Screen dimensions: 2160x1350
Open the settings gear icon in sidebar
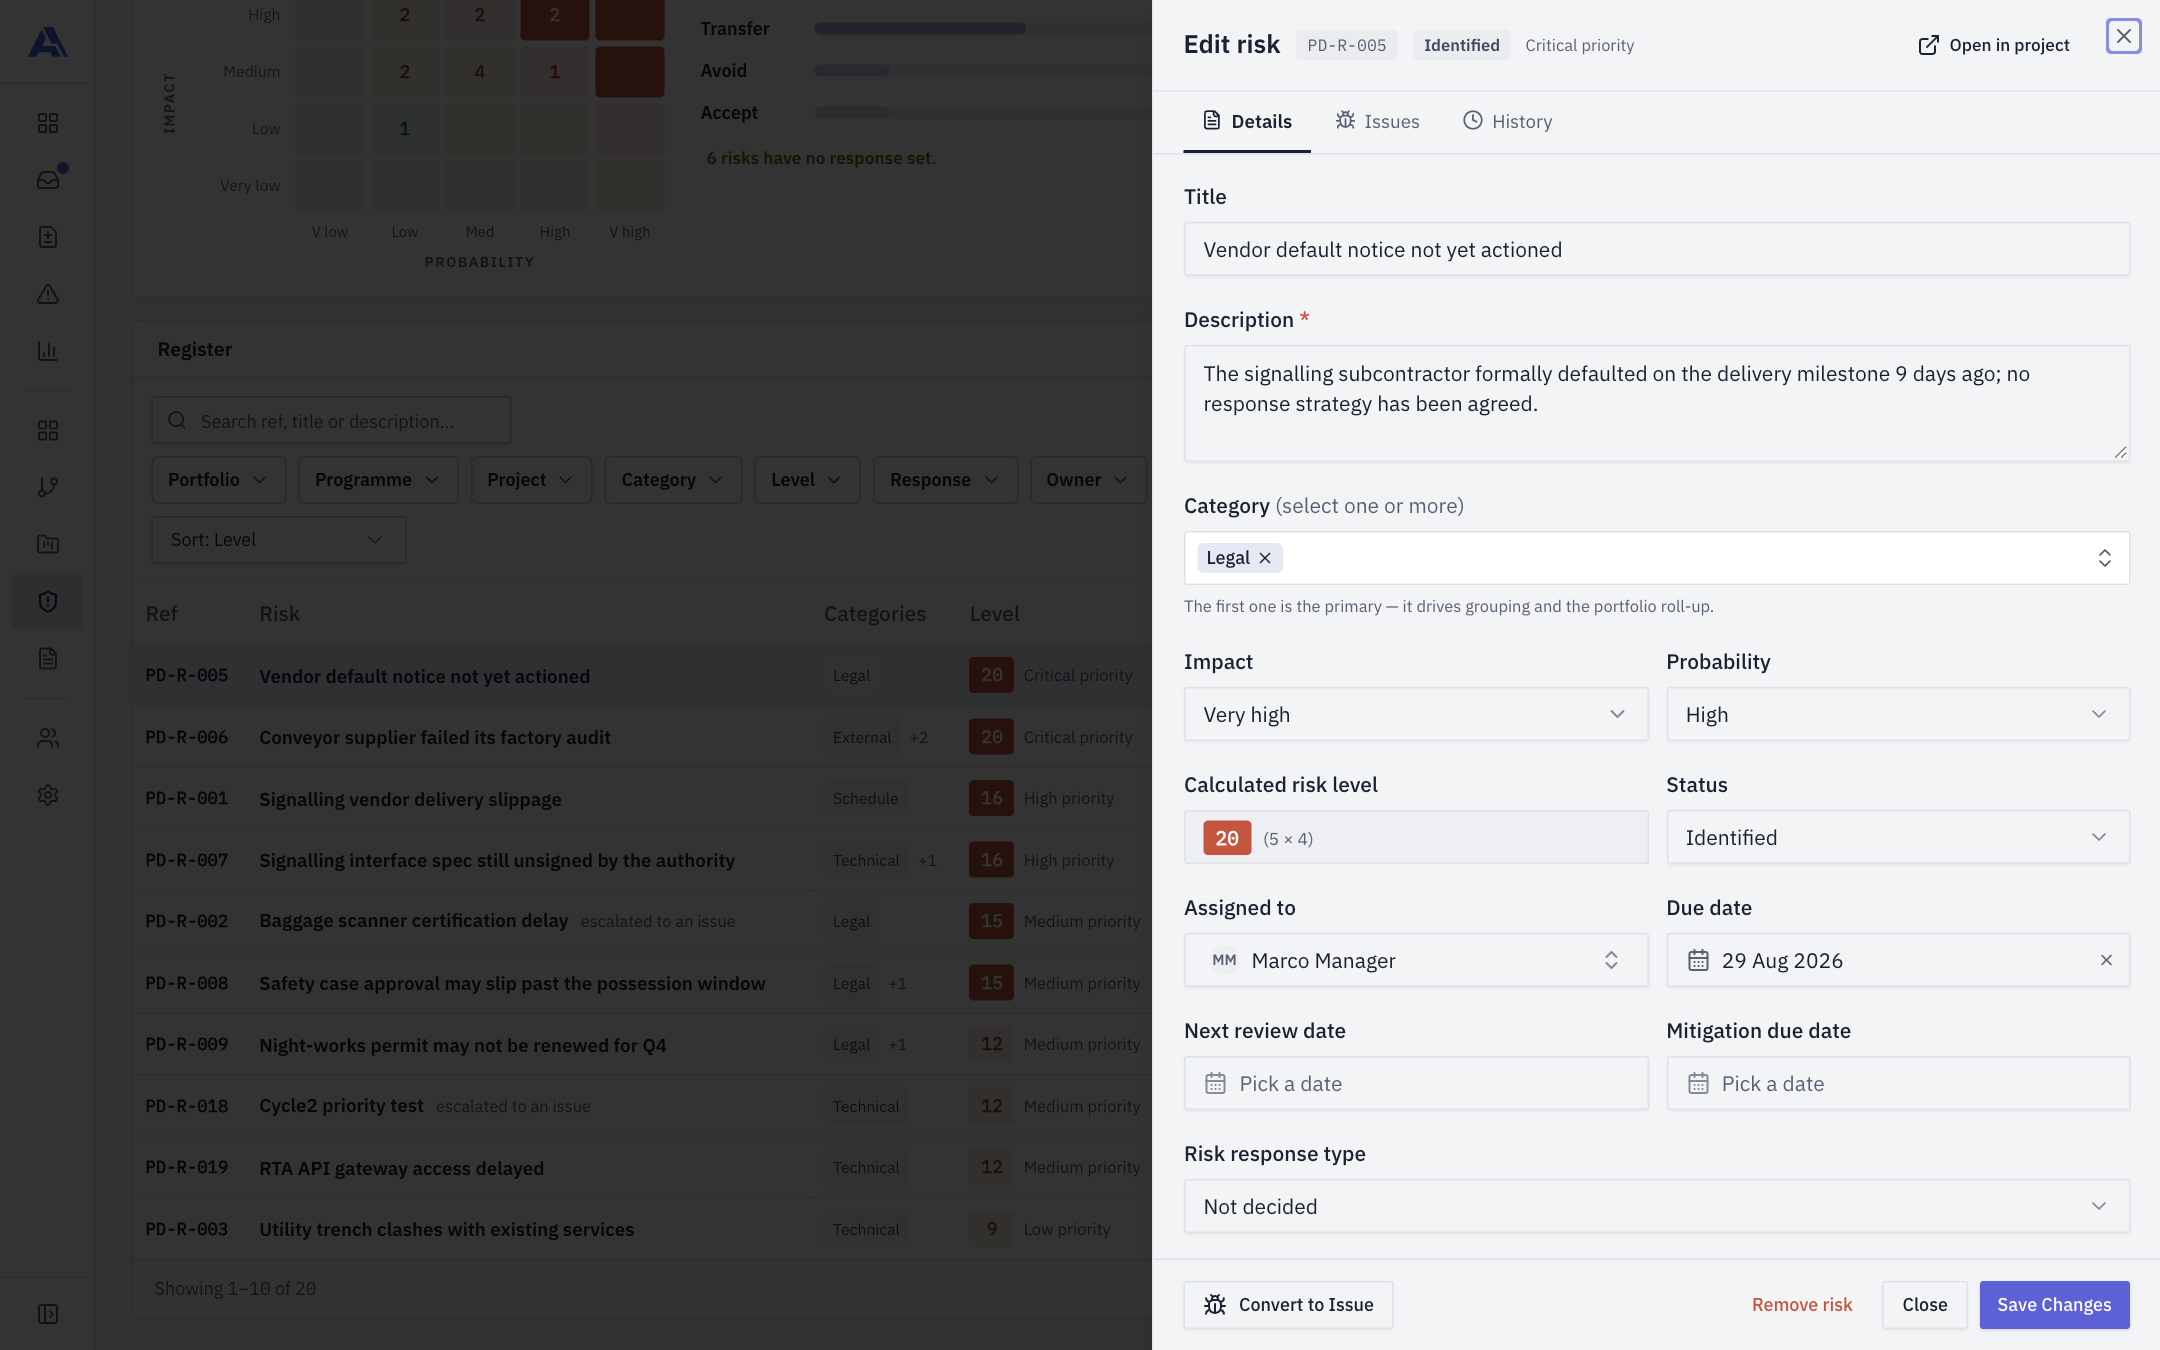click(47, 795)
